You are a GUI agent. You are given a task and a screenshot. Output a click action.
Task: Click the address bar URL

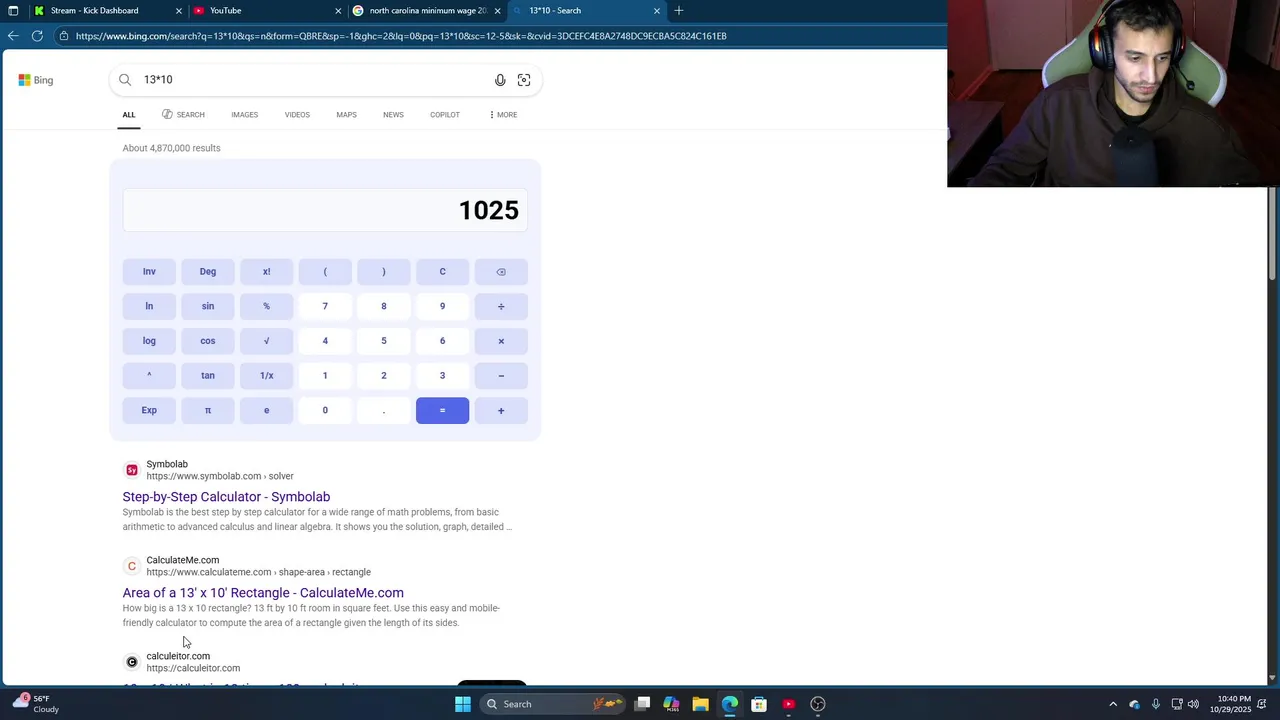tap(401, 36)
